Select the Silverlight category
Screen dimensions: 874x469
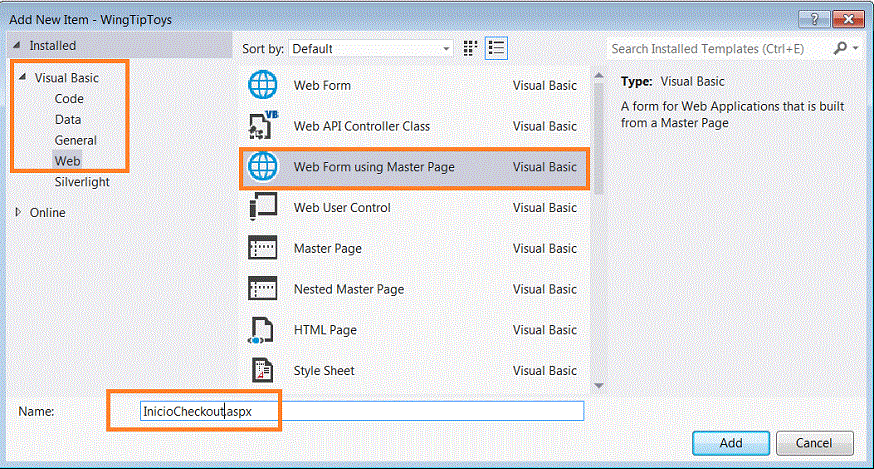click(82, 182)
